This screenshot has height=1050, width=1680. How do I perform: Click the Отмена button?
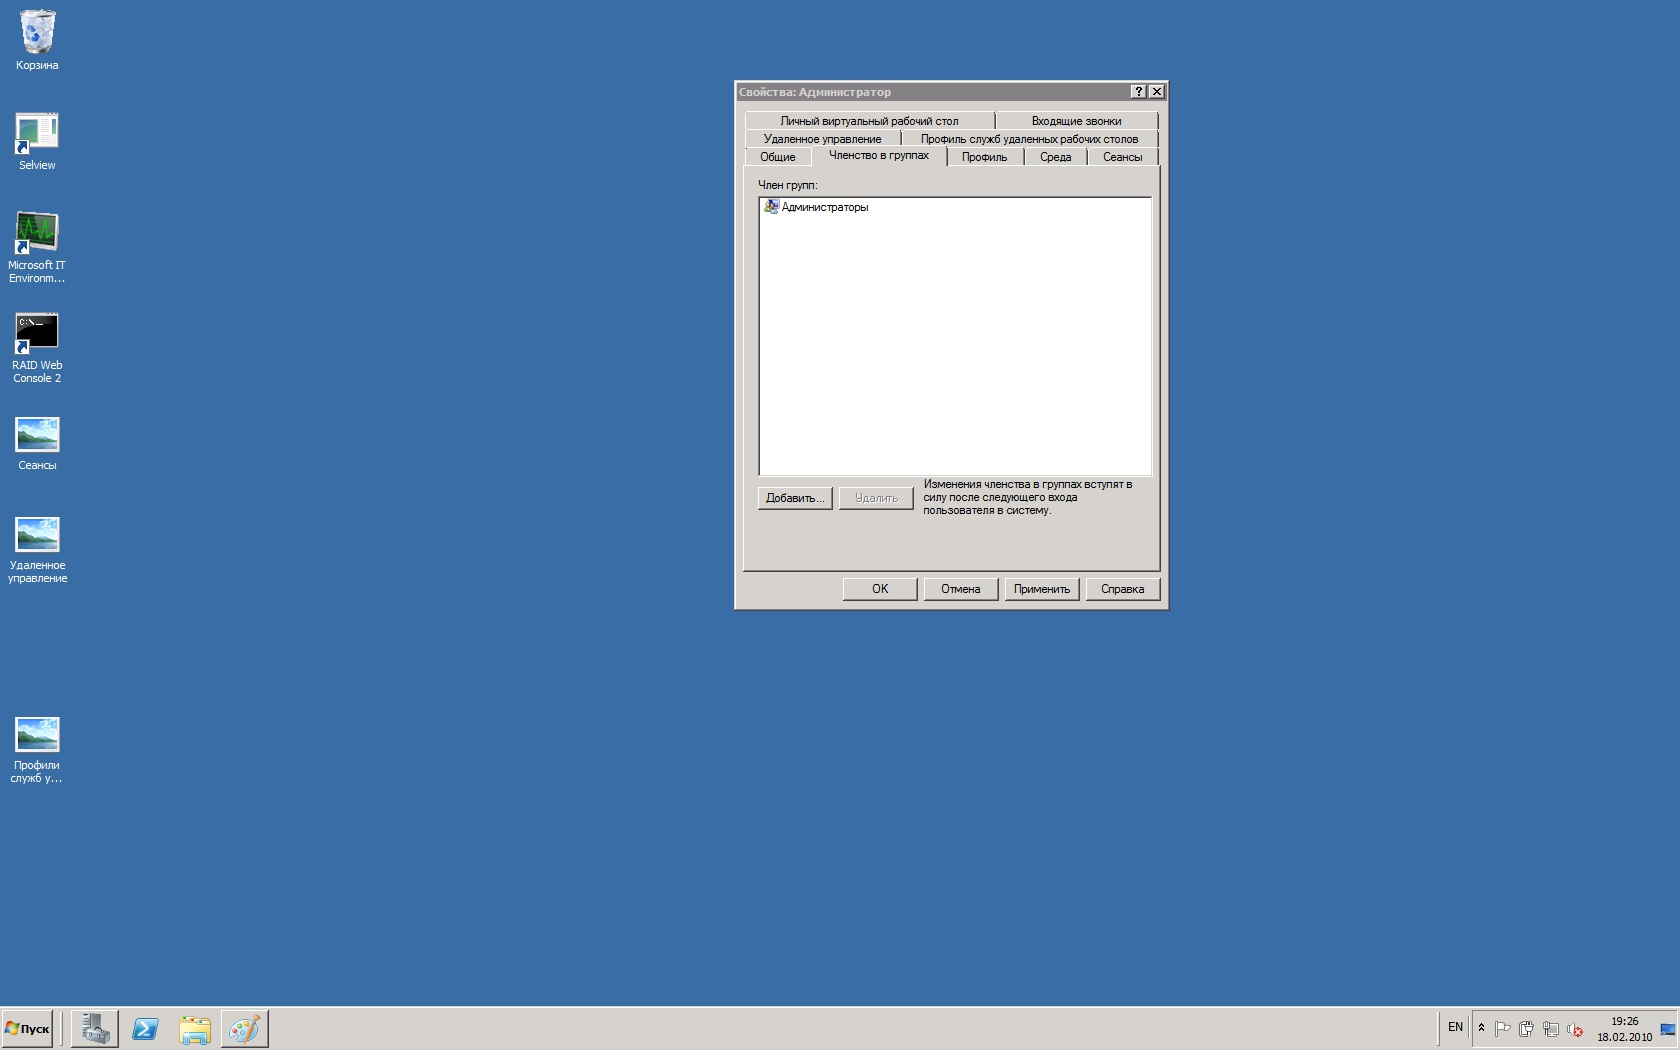coord(960,589)
